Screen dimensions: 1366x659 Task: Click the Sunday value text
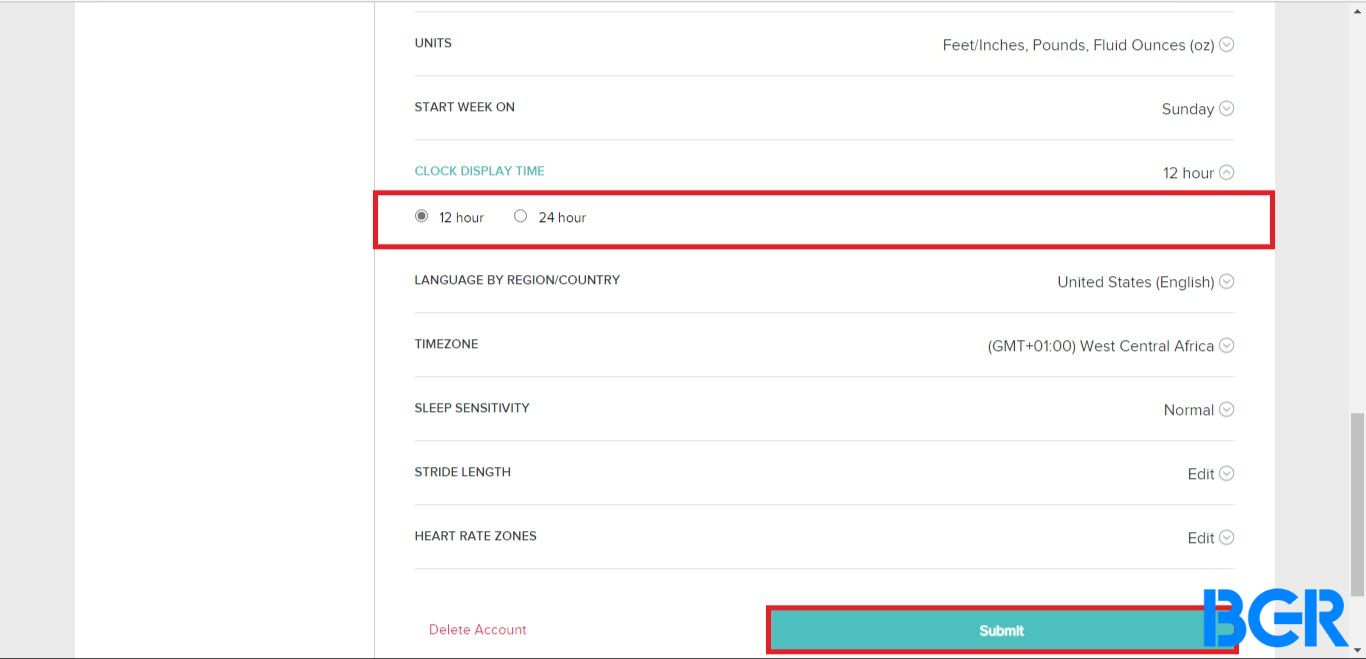[x=1188, y=109]
